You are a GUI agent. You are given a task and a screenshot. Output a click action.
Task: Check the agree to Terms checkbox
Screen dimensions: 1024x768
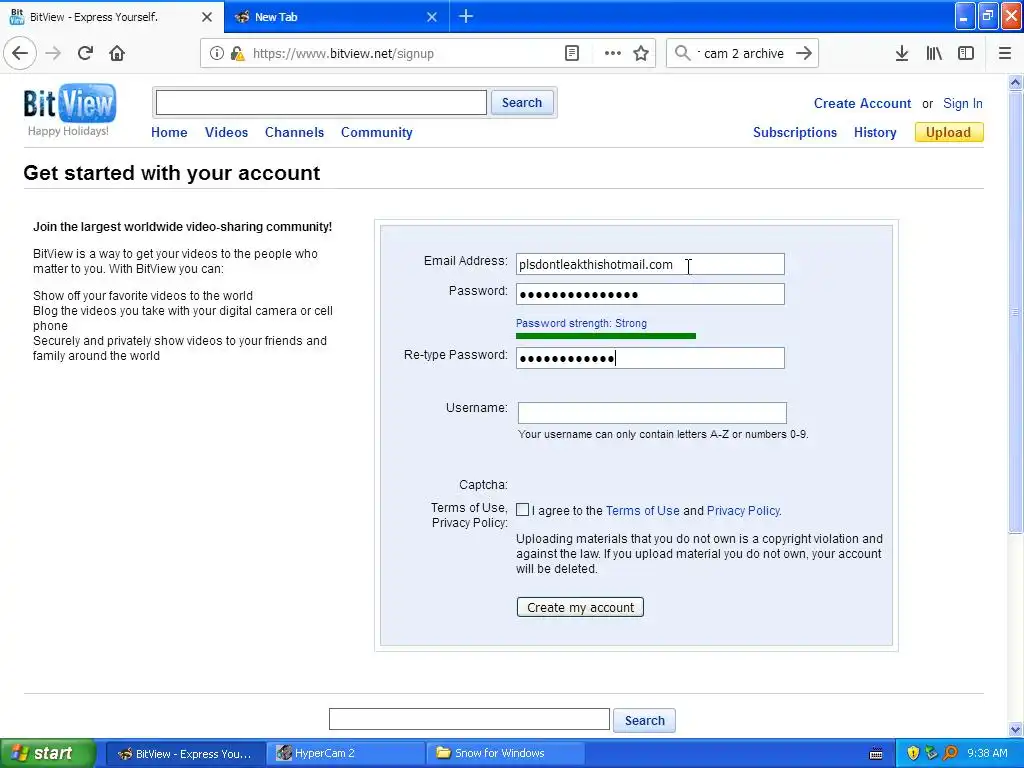(x=522, y=510)
